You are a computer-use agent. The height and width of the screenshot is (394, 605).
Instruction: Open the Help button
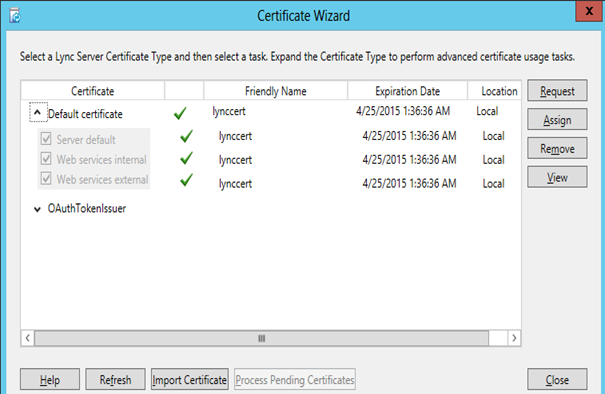click(x=50, y=380)
